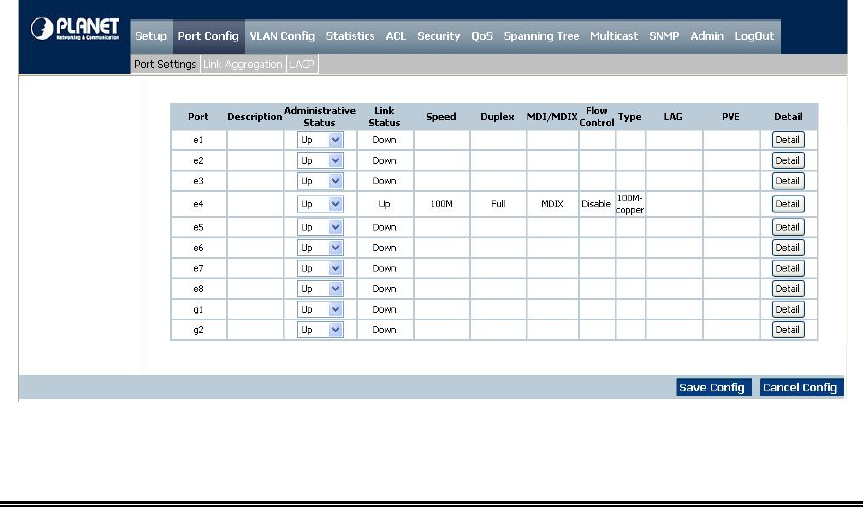Open the Port Config menu
This screenshot has width=863, height=507.
pyautogui.click(x=208, y=36)
